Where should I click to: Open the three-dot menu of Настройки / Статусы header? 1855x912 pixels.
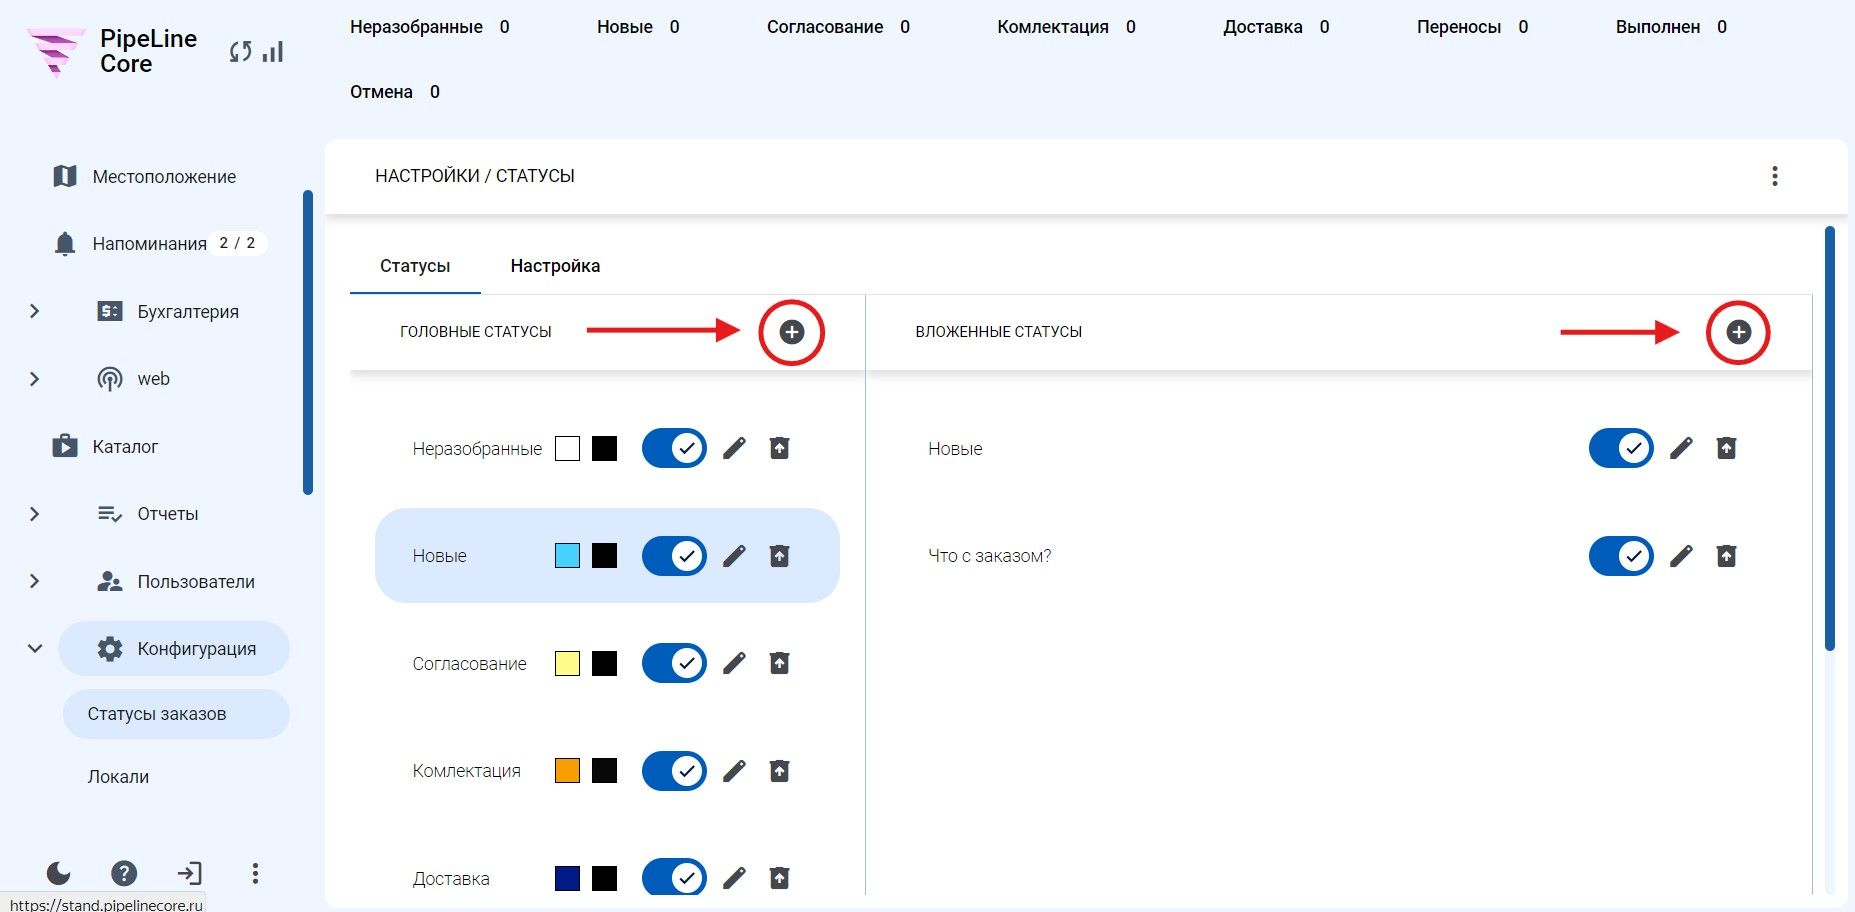pos(1775,176)
